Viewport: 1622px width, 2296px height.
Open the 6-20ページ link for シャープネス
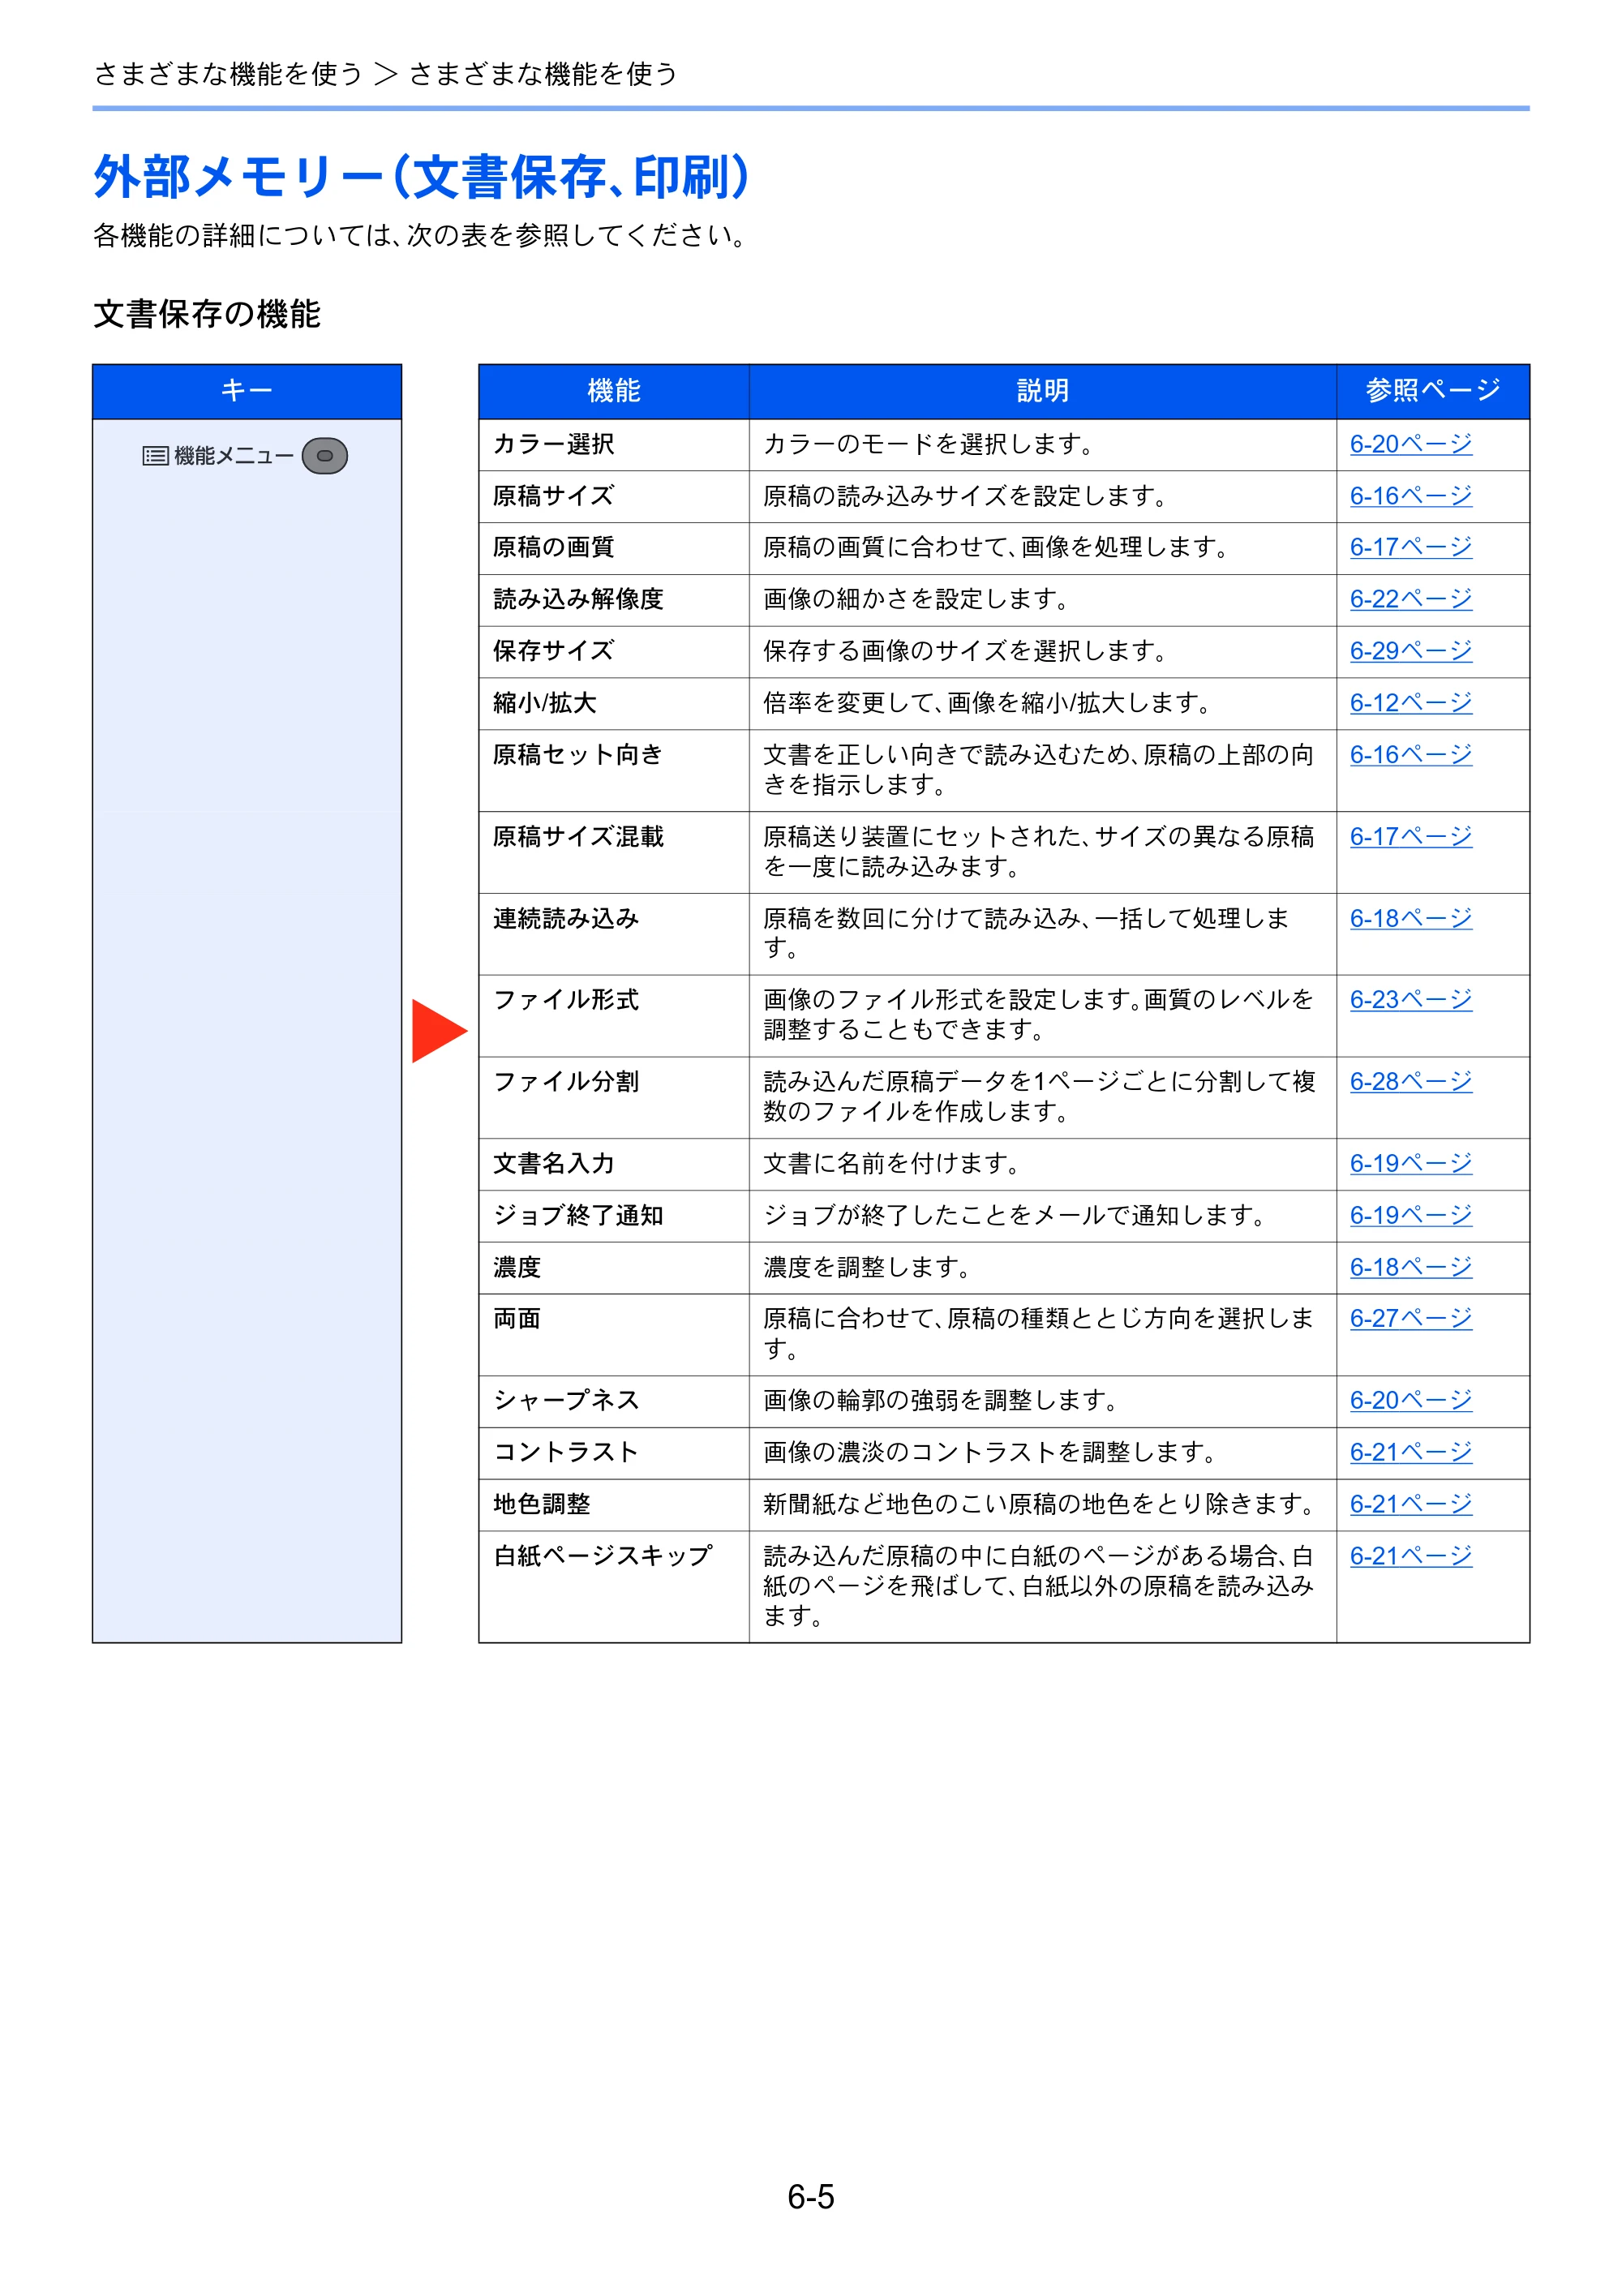click(x=1410, y=1401)
